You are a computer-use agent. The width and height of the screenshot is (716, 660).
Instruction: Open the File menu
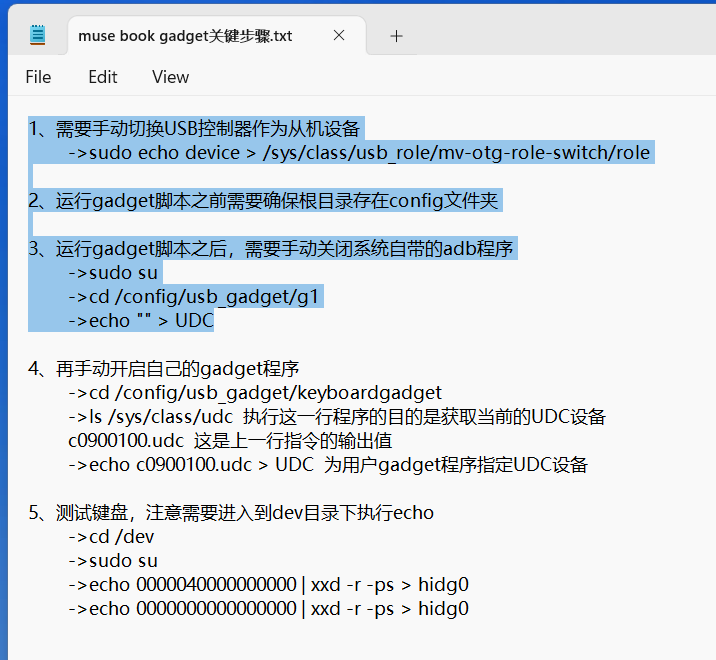[x=38, y=77]
